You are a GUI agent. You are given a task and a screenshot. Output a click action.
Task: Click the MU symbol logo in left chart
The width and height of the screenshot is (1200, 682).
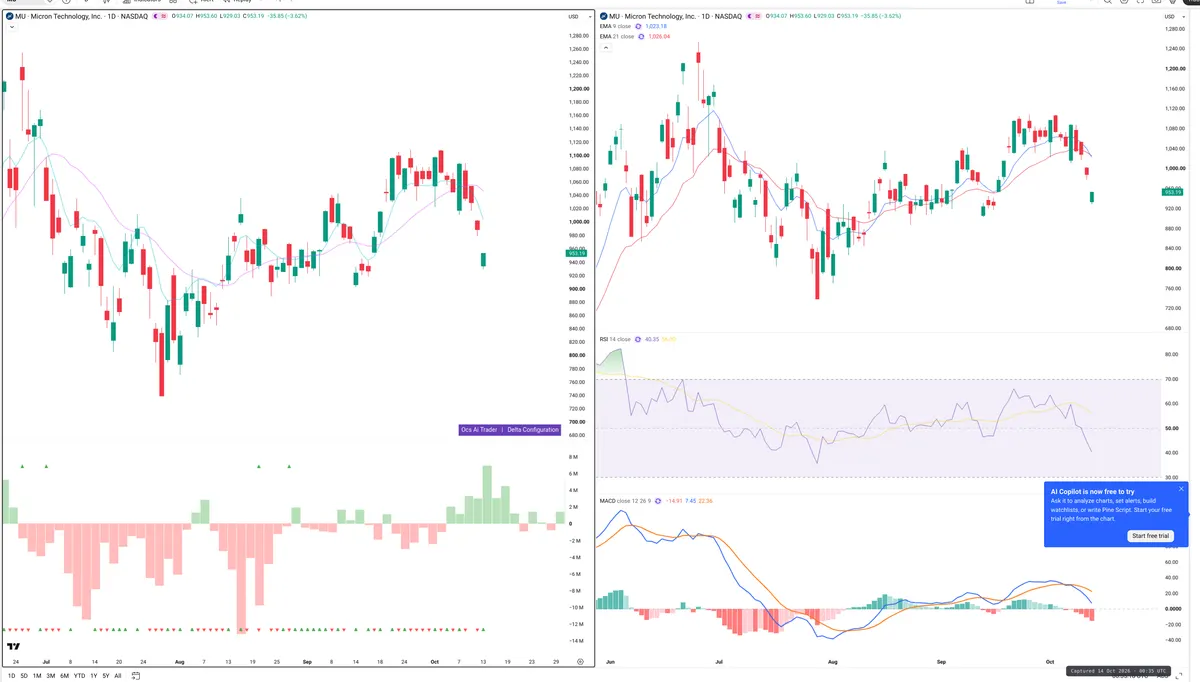(9, 17)
